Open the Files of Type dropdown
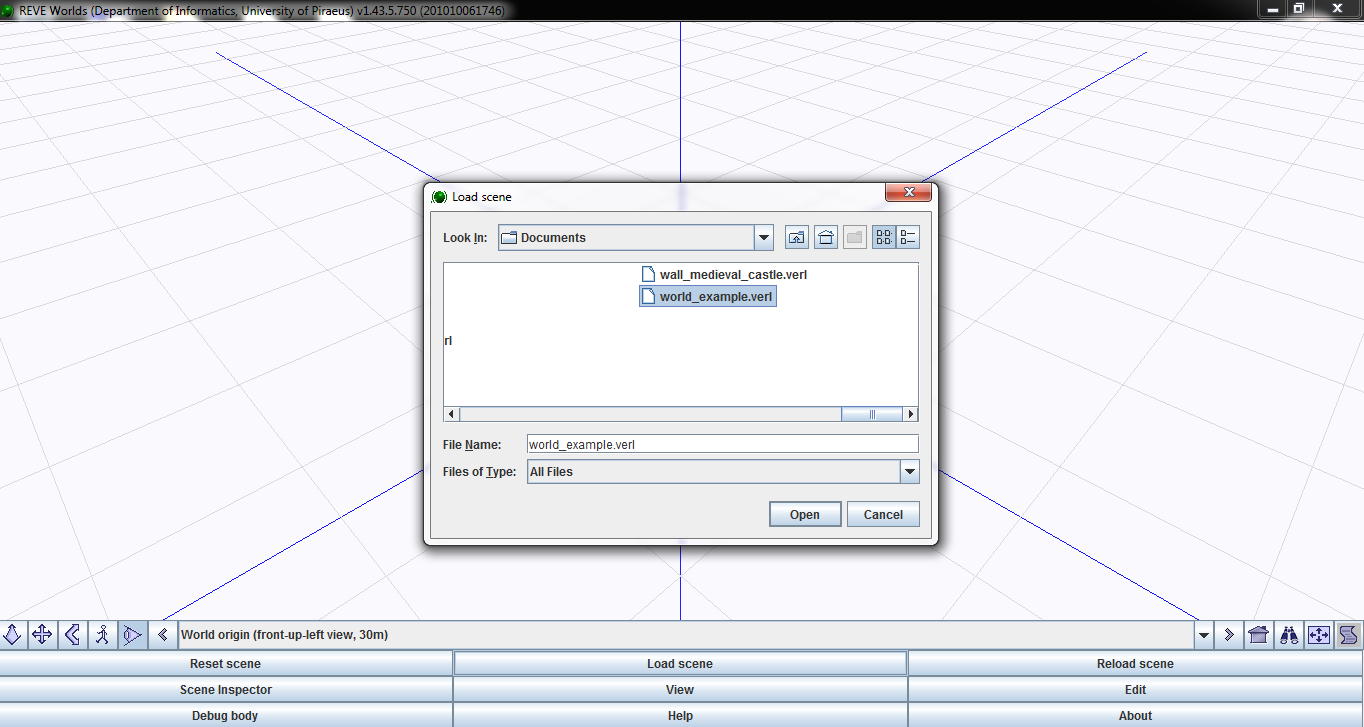 909,472
